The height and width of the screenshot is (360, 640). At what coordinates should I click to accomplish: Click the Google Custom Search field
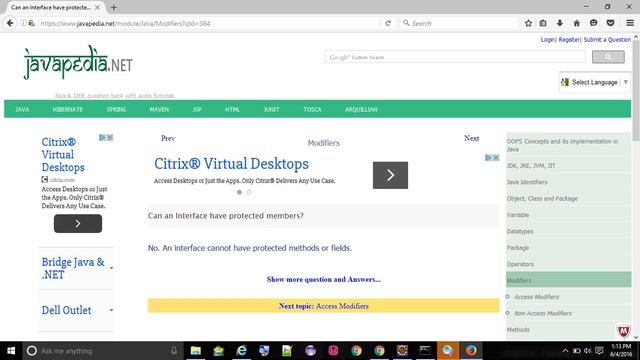[x=455, y=57]
